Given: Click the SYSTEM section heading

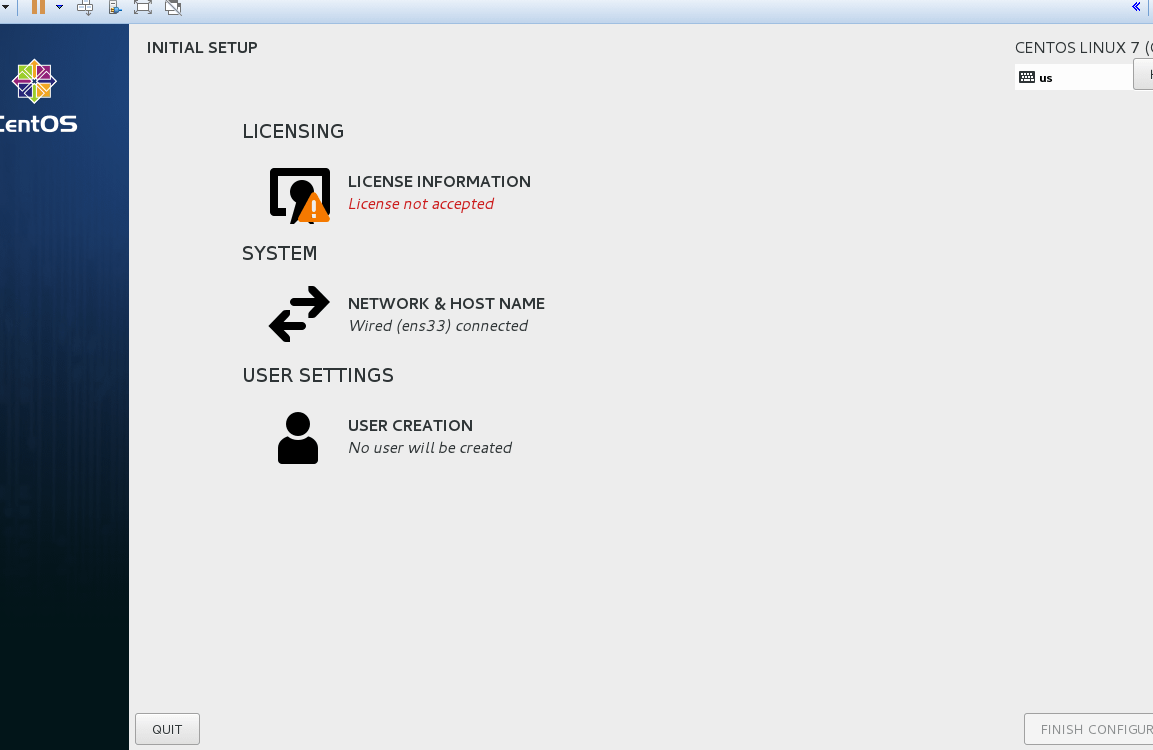Looking at the screenshot, I should click(x=279, y=253).
